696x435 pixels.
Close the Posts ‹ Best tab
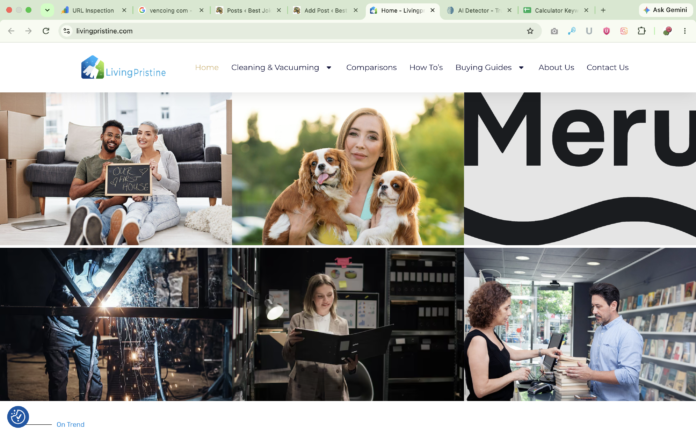click(x=279, y=10)
